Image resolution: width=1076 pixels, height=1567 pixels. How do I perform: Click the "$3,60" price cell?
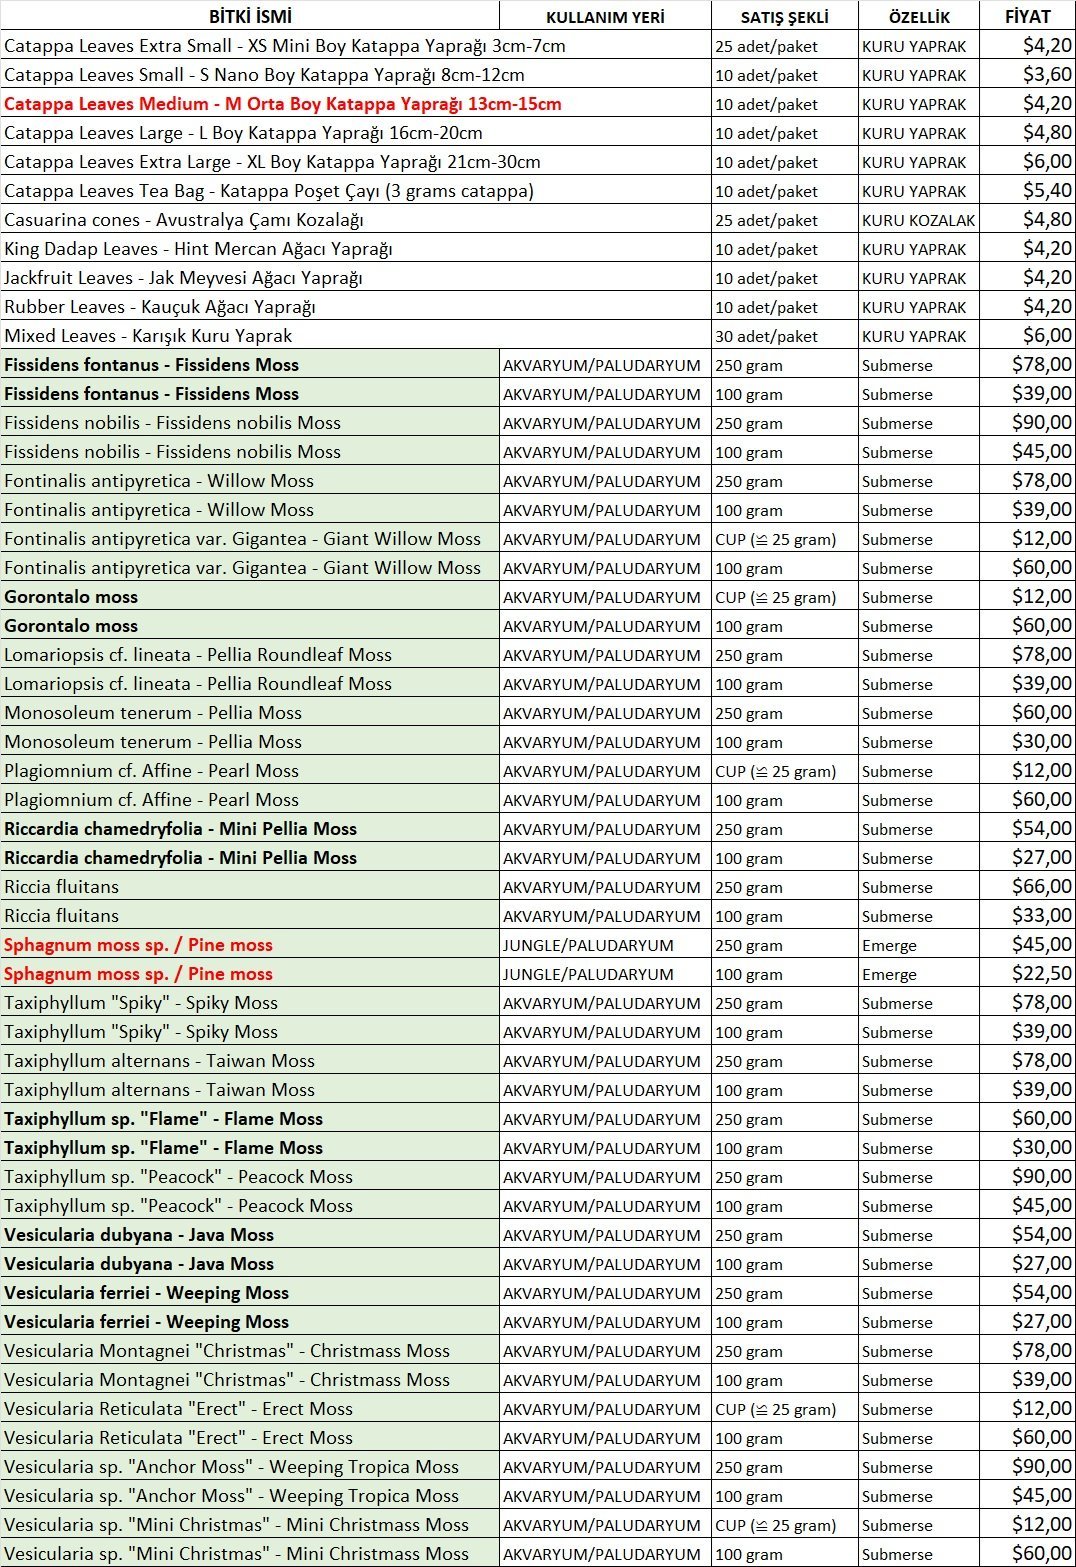[x=1046, y=75]
